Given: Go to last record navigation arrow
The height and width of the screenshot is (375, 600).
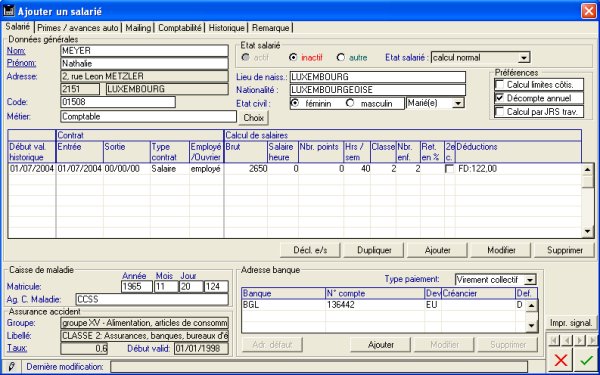Looking at the screenshot, I should (x=593, y=340).
